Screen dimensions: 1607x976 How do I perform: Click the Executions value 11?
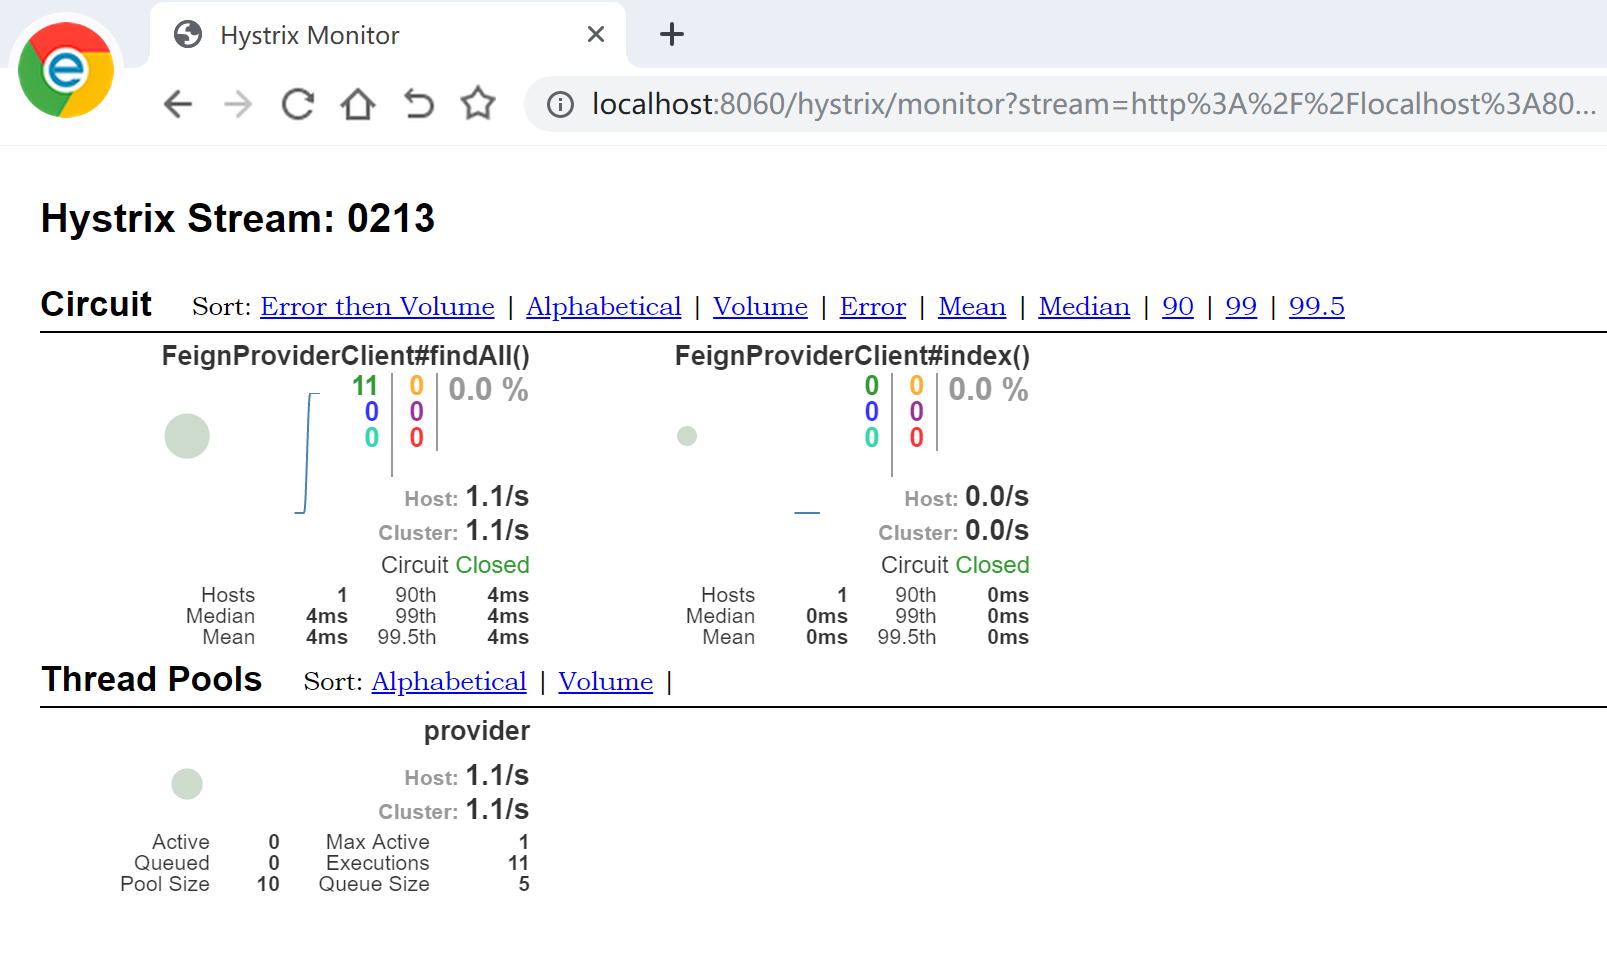click(518, 863)
